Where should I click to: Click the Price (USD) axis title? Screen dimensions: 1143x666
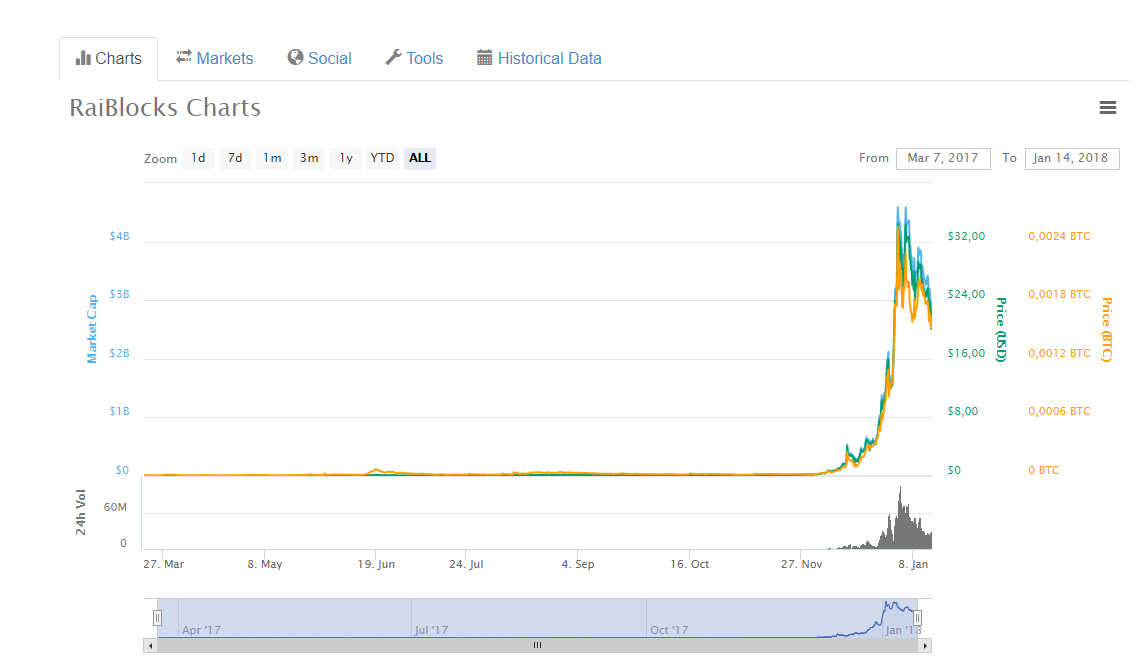1002,329
